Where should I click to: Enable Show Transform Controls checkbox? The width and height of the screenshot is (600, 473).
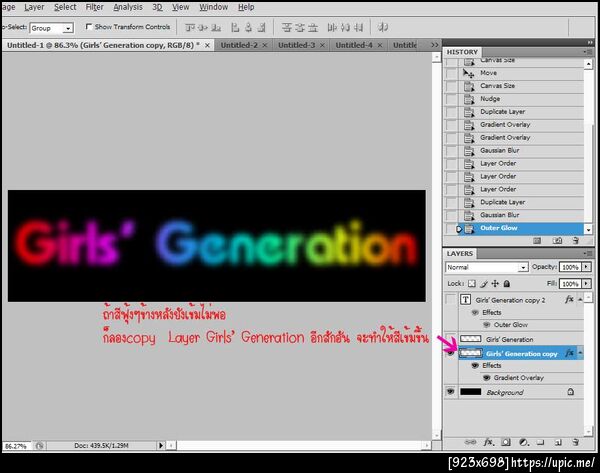[x=89, y=27]
